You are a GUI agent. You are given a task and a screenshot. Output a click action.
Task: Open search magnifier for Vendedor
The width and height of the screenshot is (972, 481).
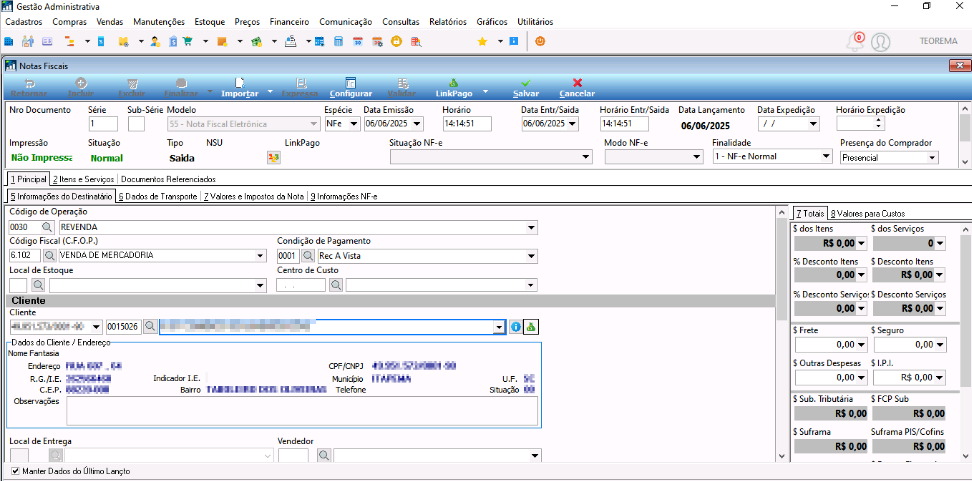(x=324, y=456)
